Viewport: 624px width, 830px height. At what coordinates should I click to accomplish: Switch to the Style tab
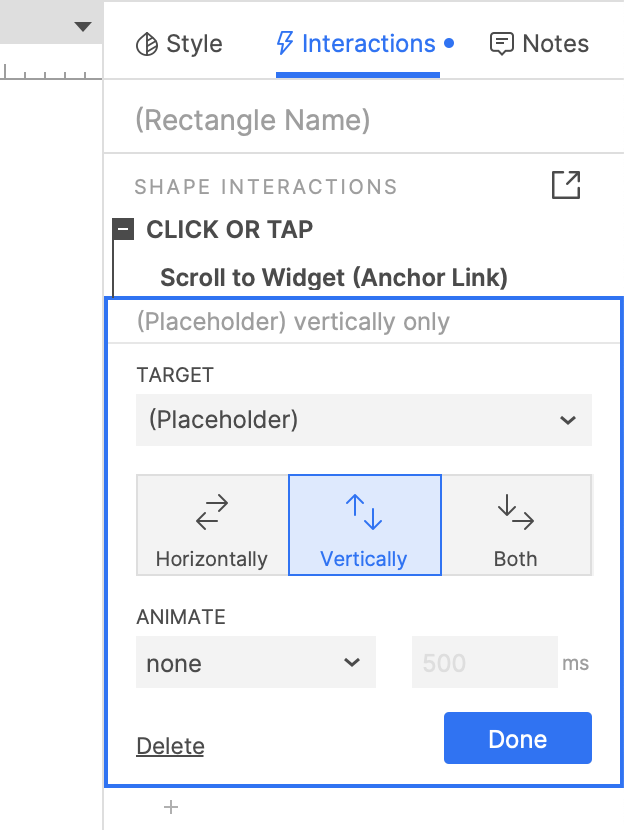[x=180, y=44]
